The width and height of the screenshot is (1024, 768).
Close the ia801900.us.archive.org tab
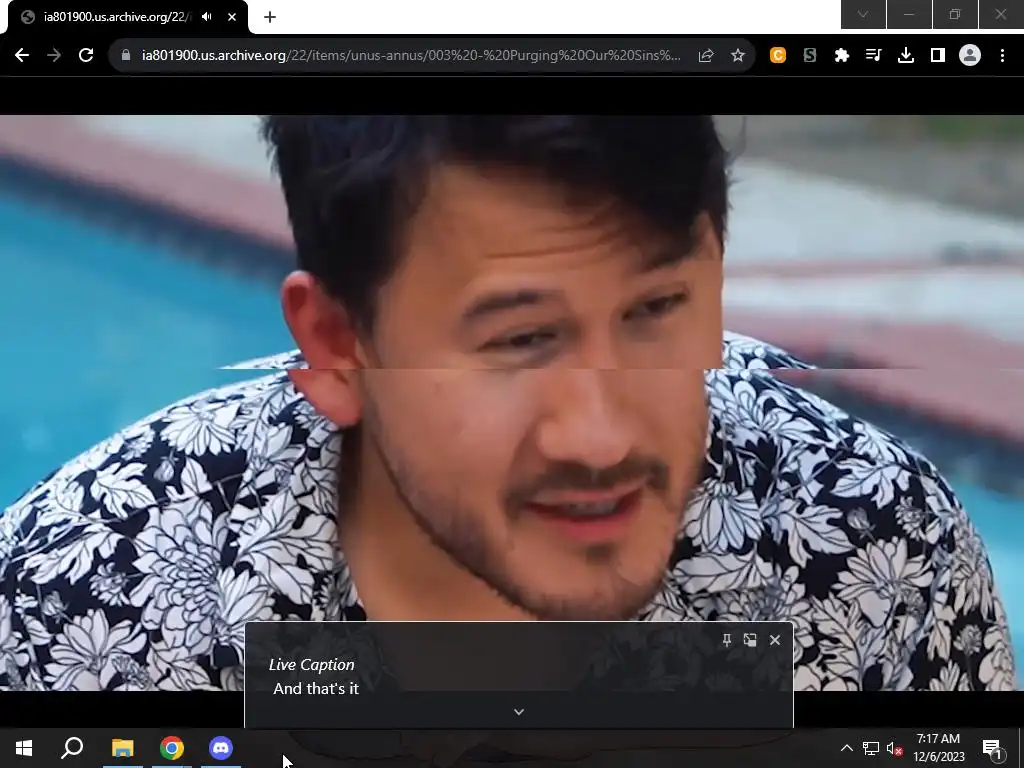232,17
